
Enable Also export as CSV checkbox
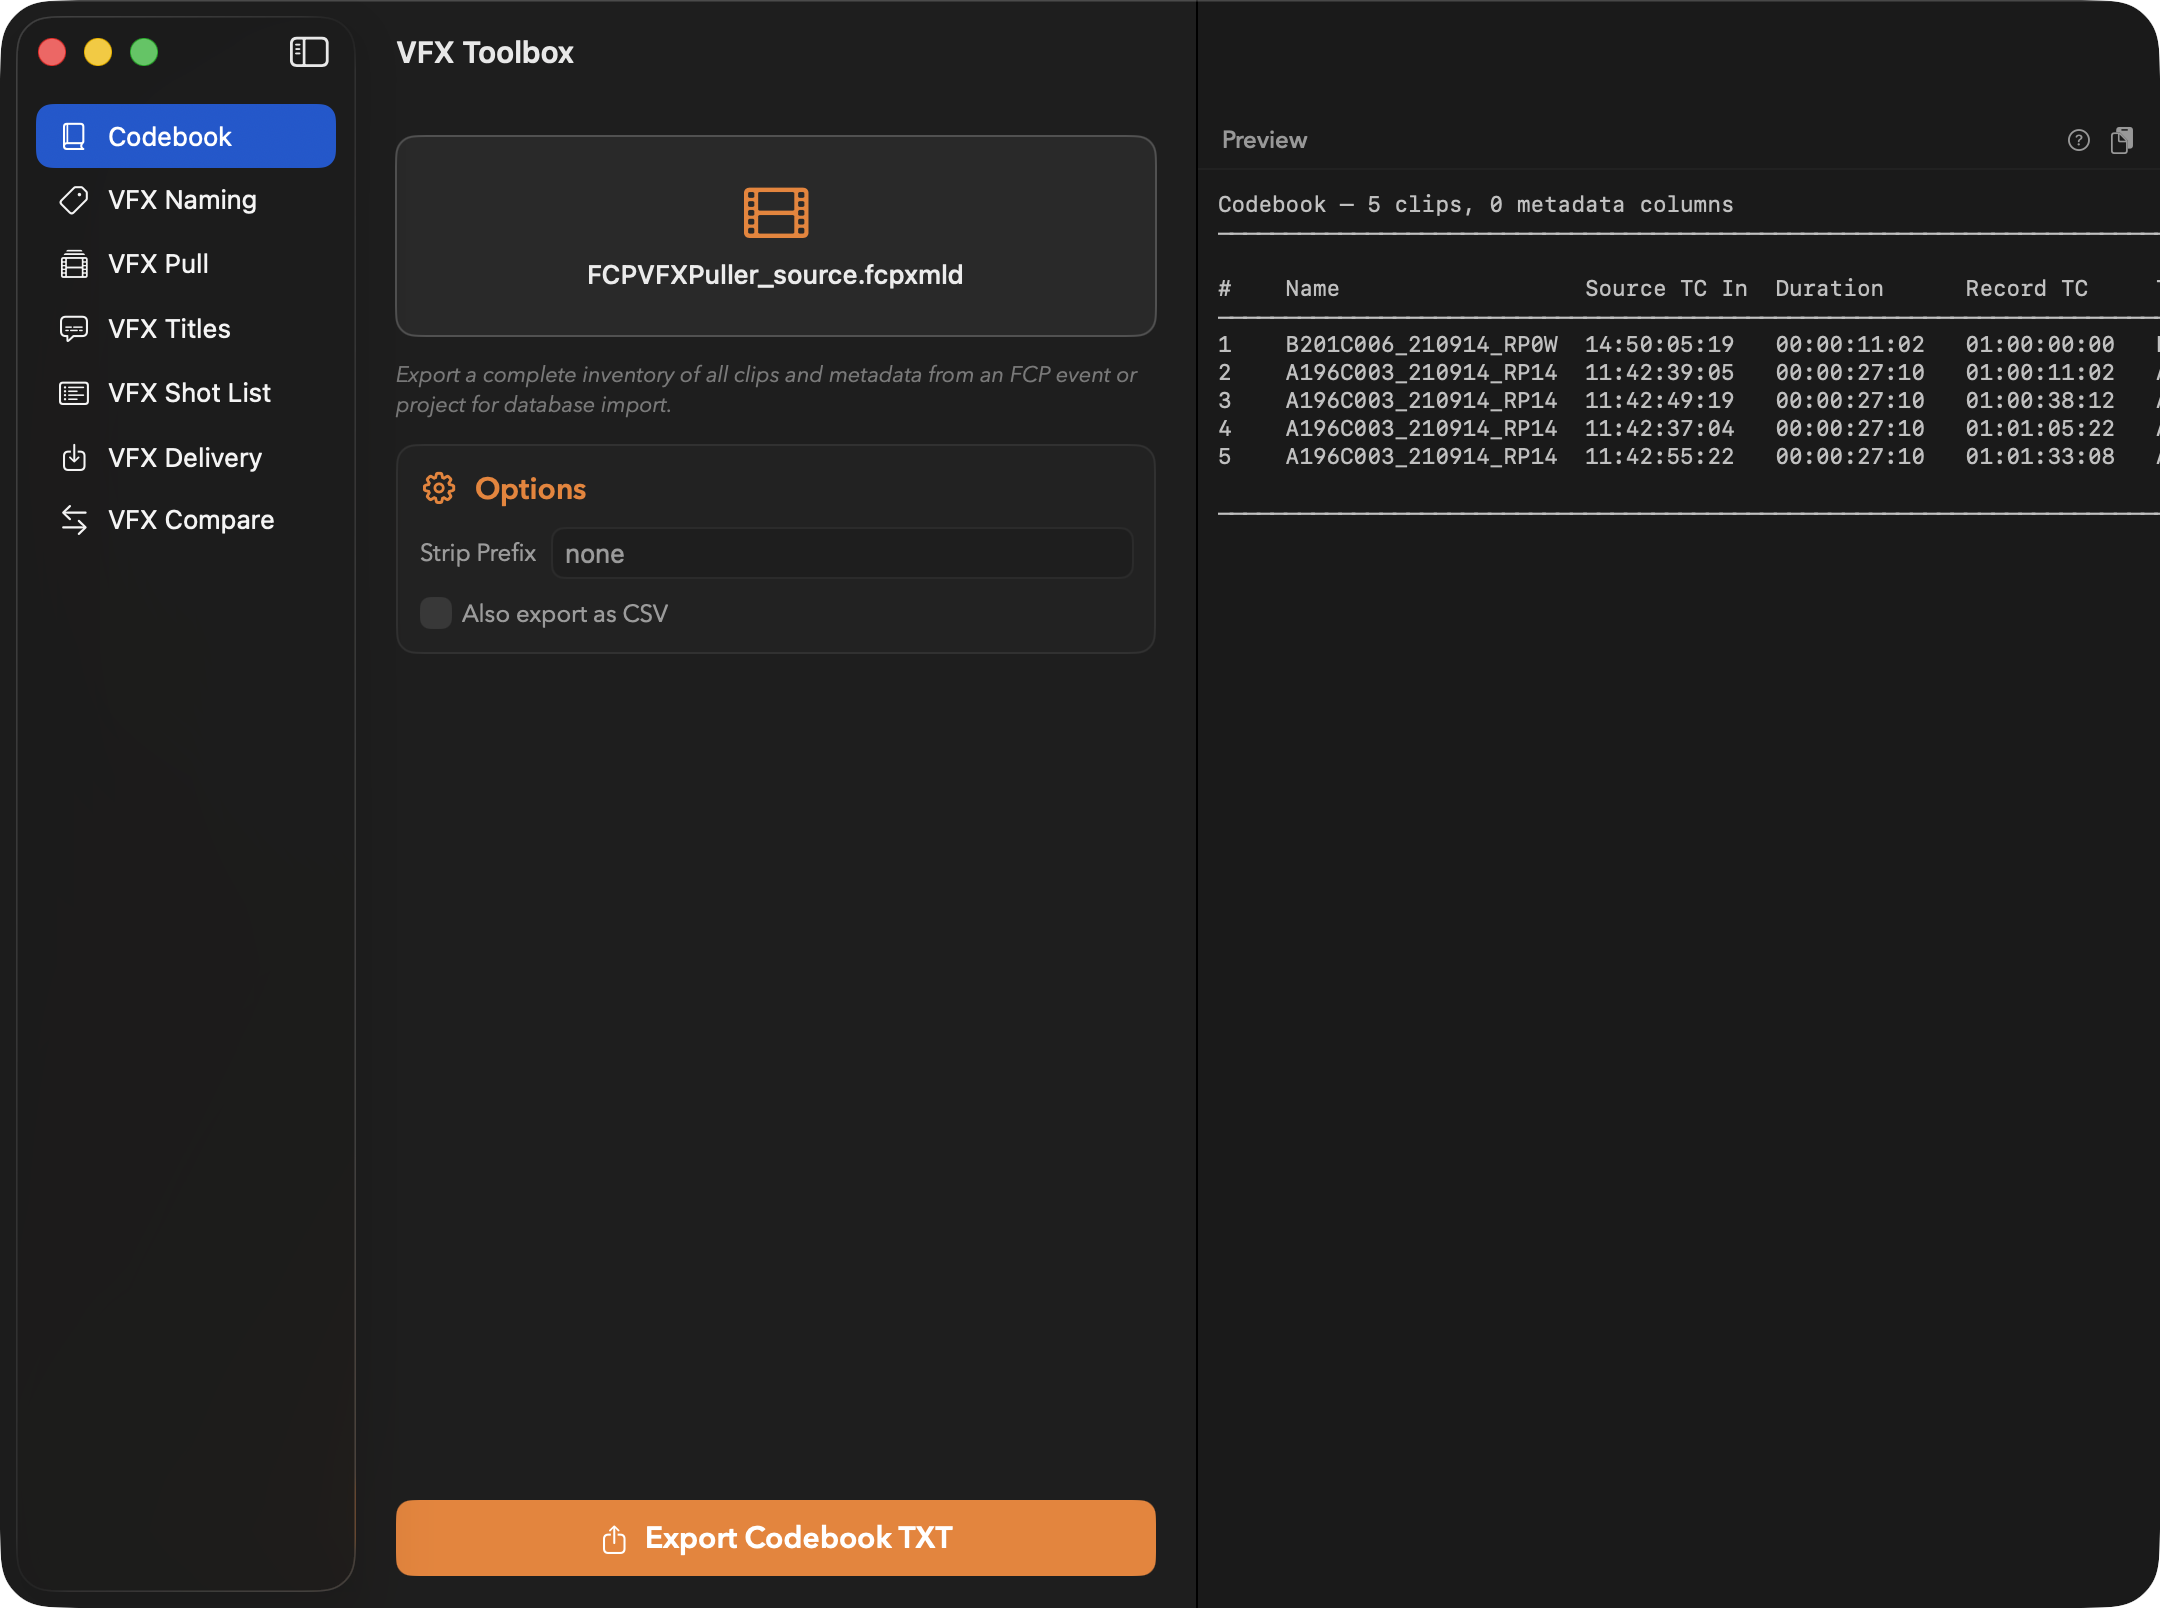436,613
